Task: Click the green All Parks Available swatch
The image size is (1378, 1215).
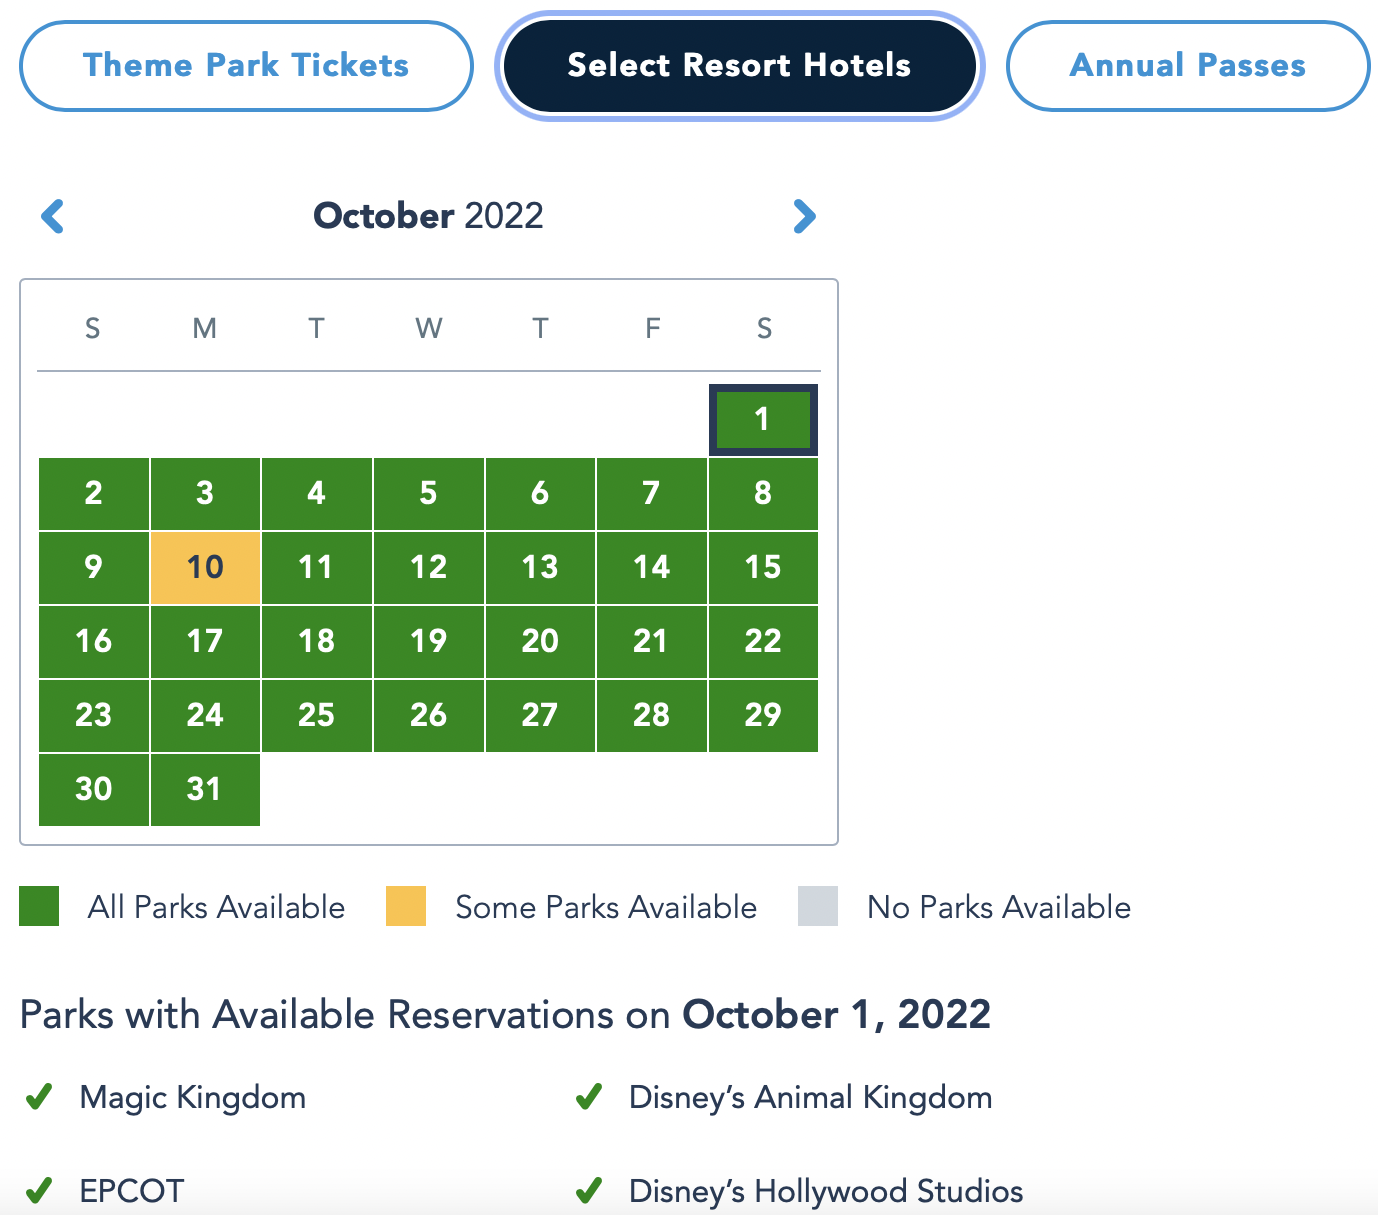Action: [x=39, y=906]
